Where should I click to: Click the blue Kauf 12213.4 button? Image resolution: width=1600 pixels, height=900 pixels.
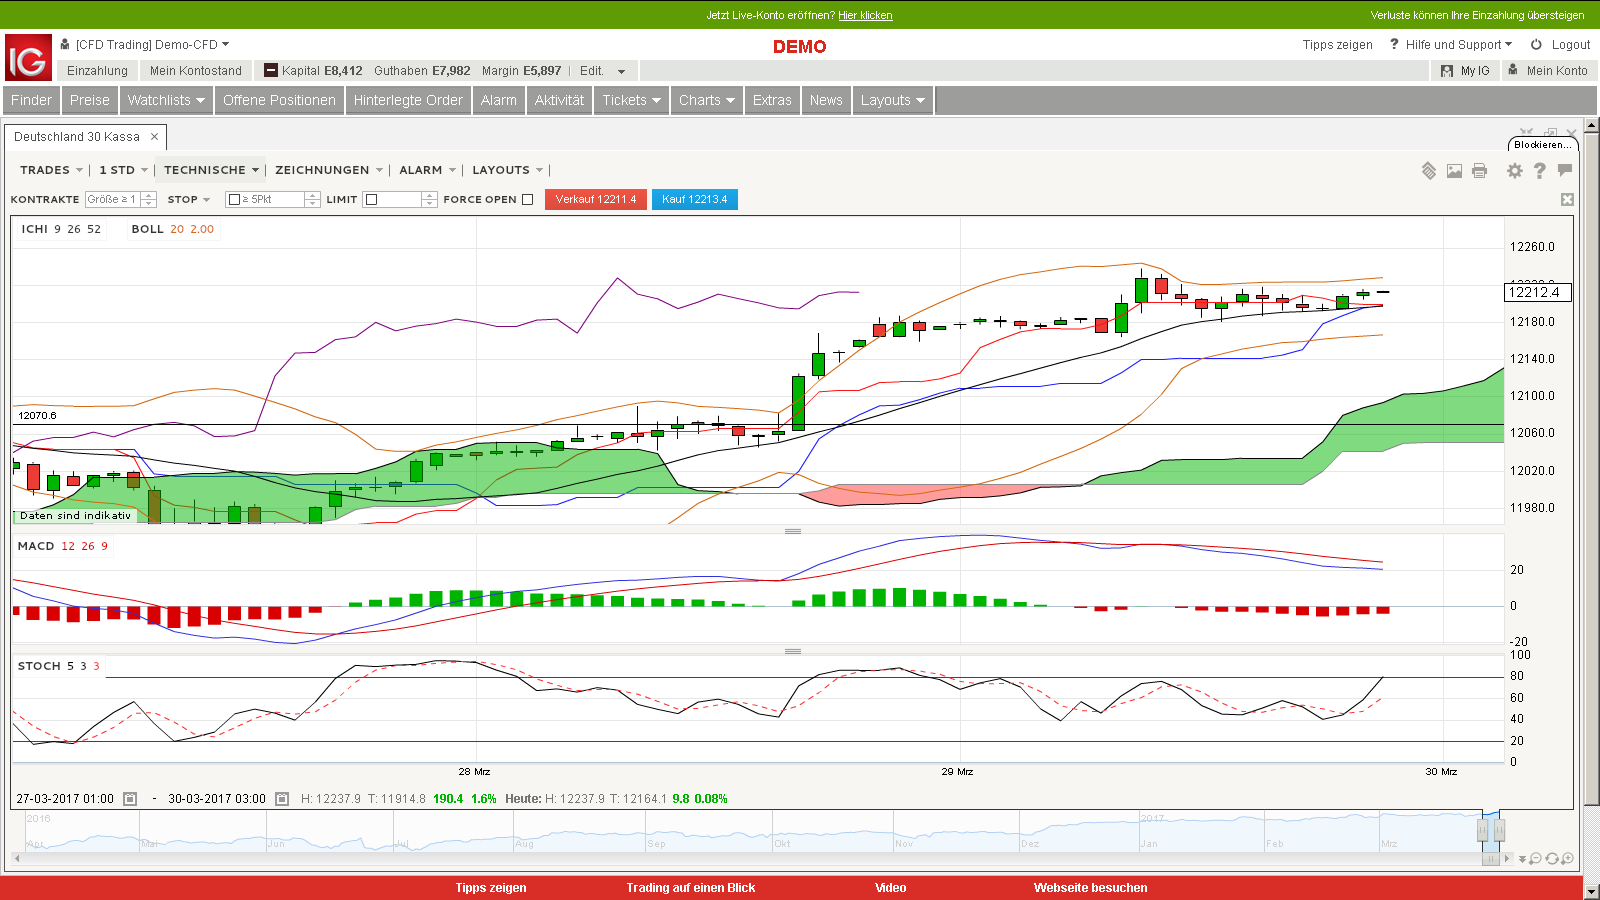coord(694,199)
